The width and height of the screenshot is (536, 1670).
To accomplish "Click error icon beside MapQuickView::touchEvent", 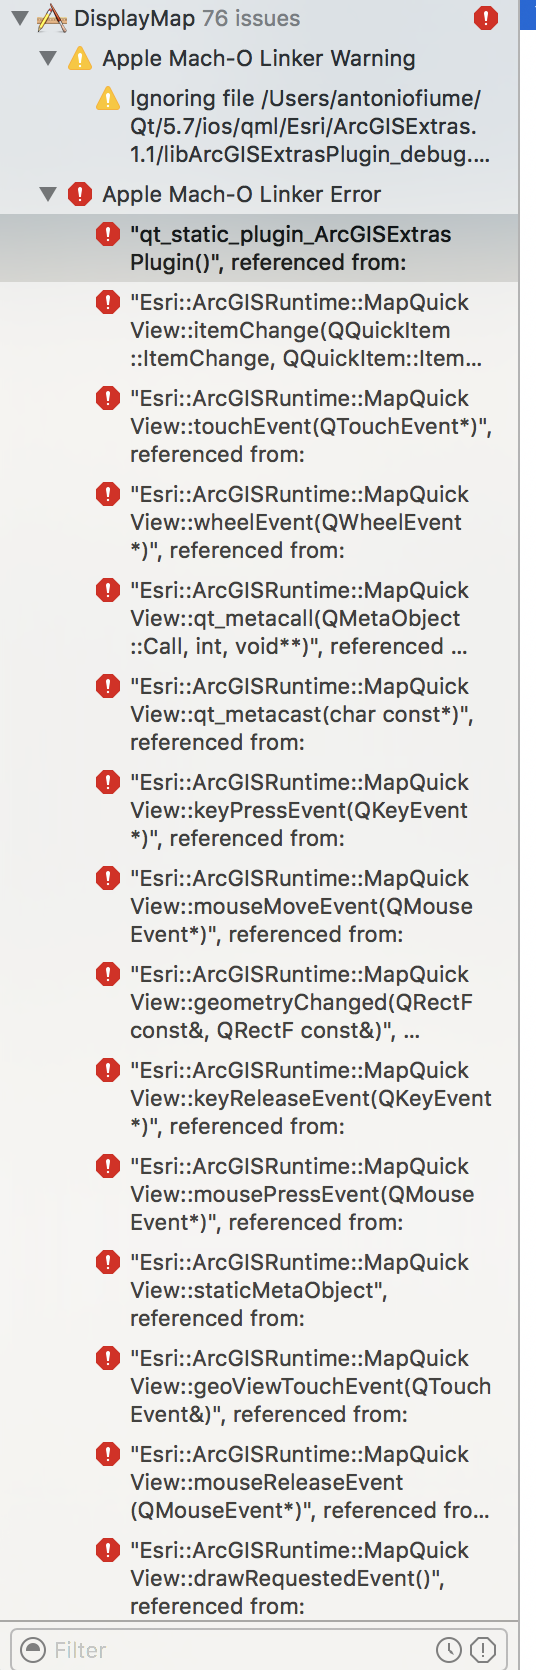I will pyautogui.click(x=107, y=398).
